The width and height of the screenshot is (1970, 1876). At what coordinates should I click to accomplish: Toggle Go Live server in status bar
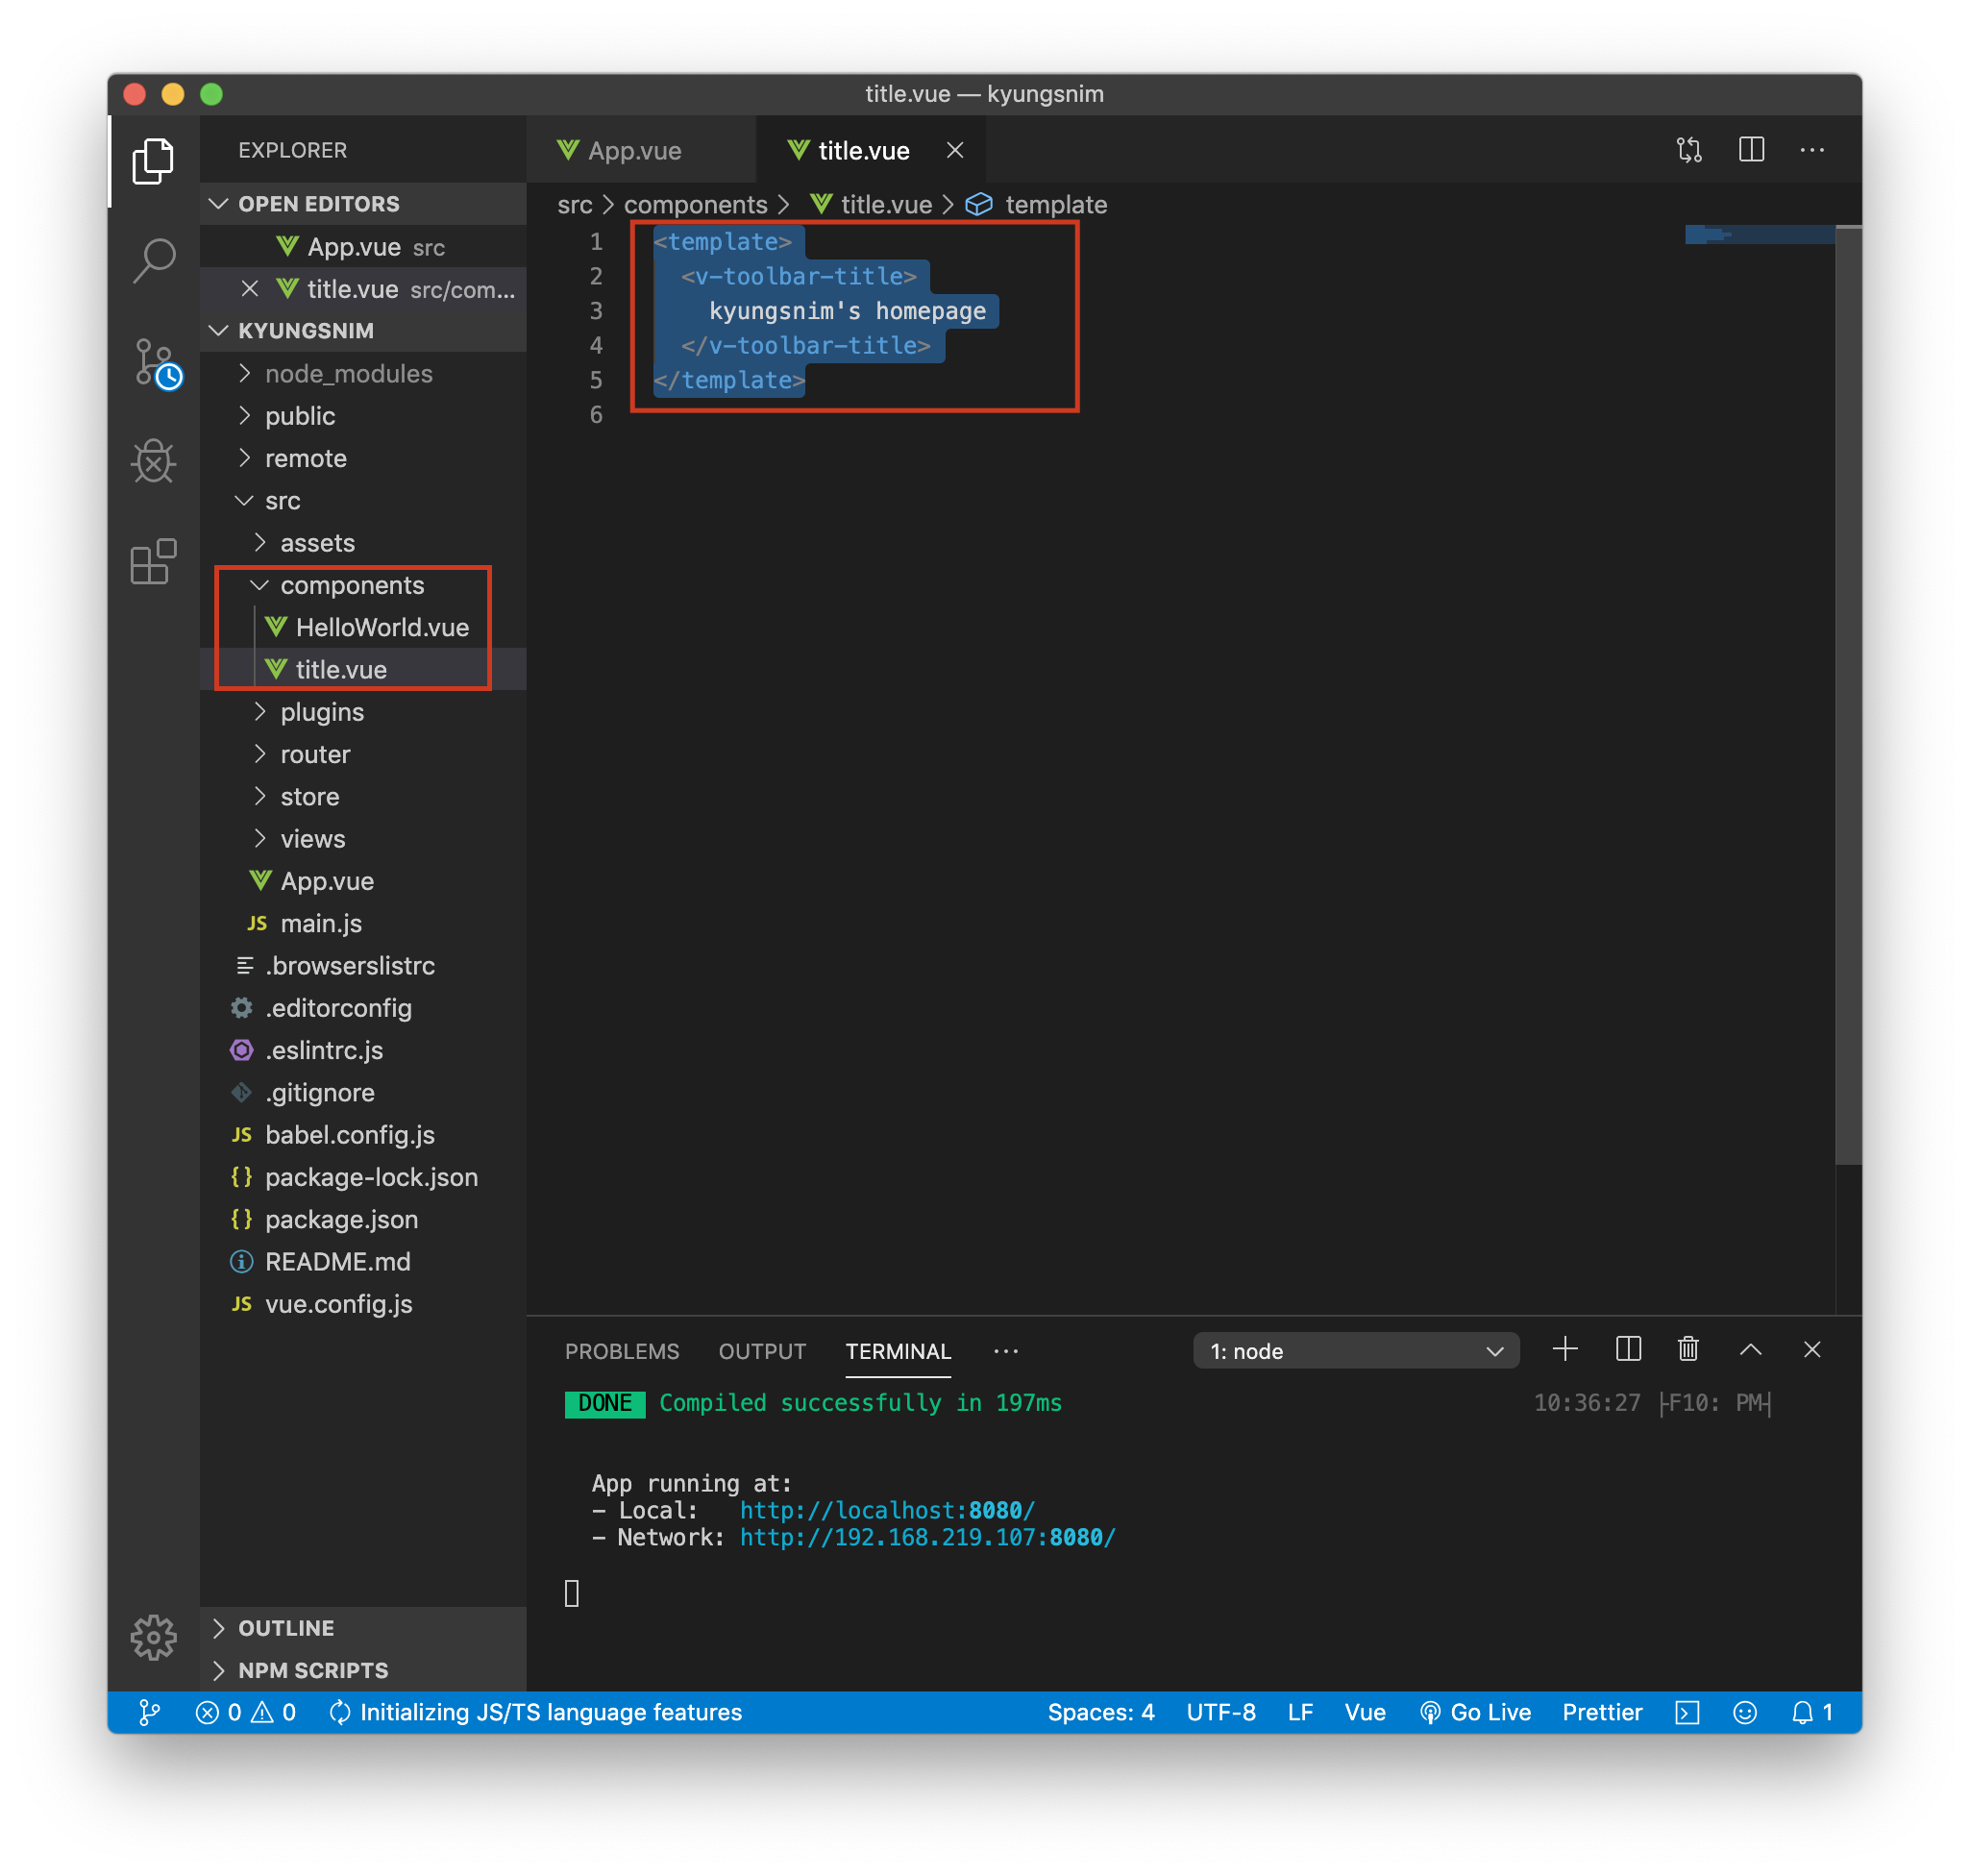tap(1475, 1712)
